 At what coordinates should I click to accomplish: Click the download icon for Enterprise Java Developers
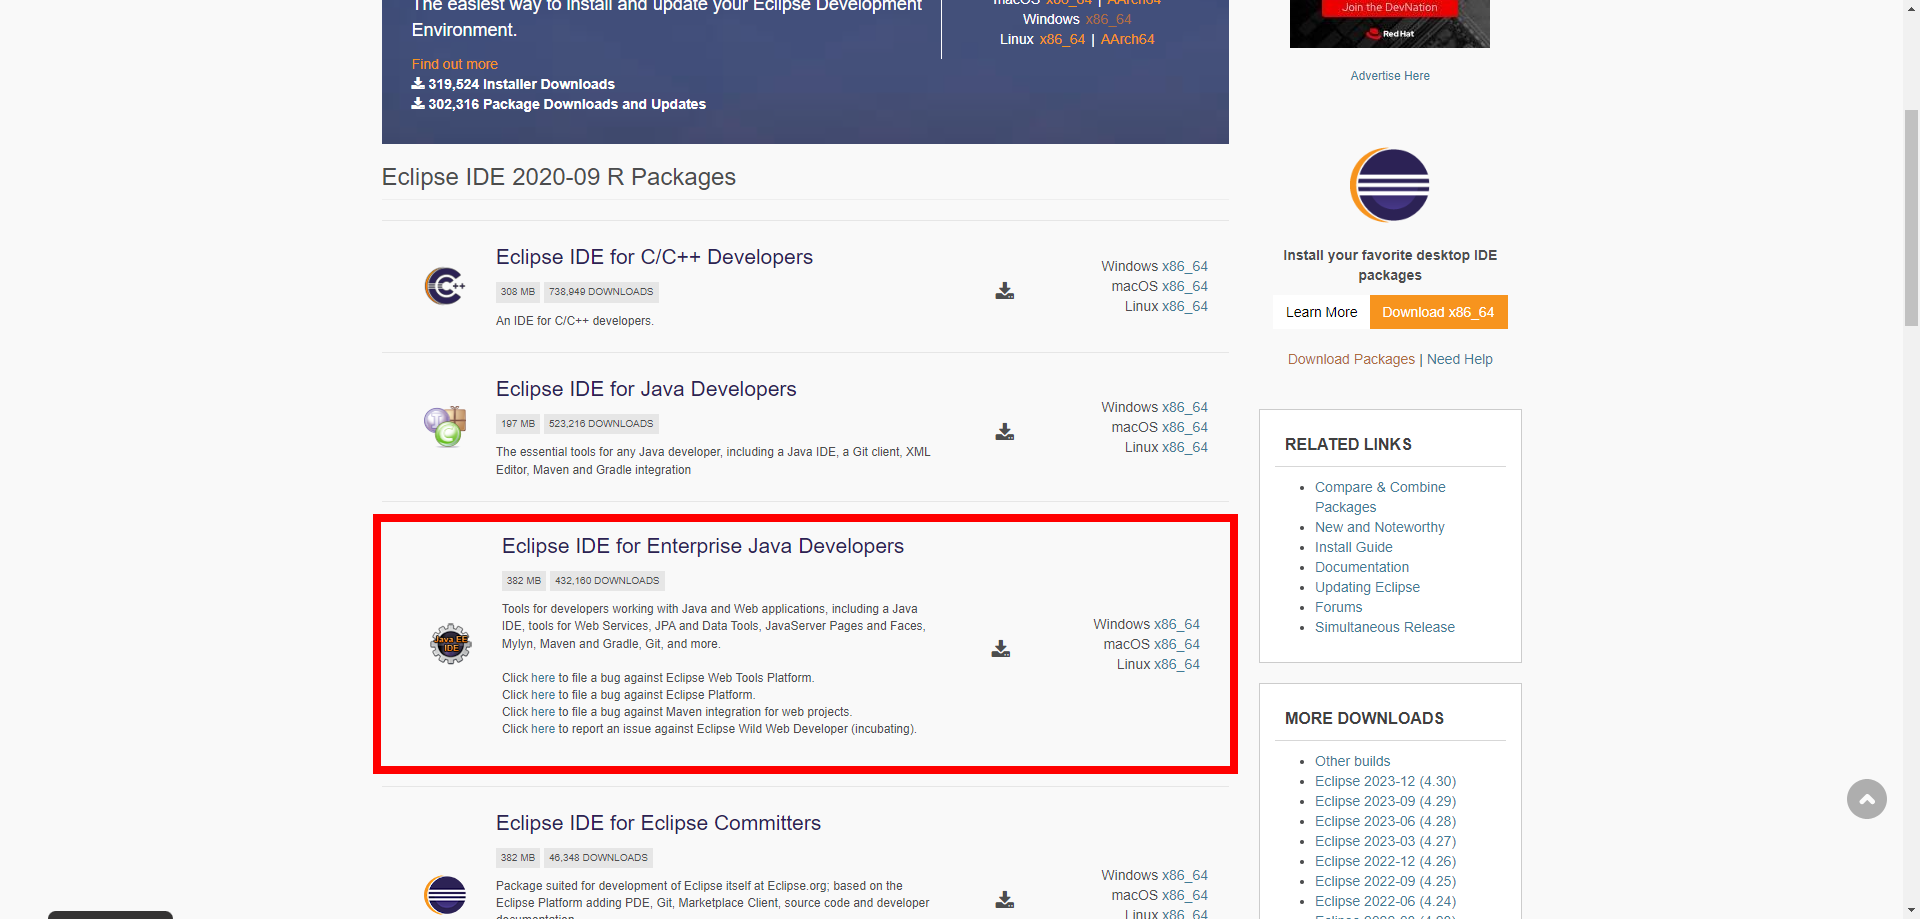[1000, 648]
